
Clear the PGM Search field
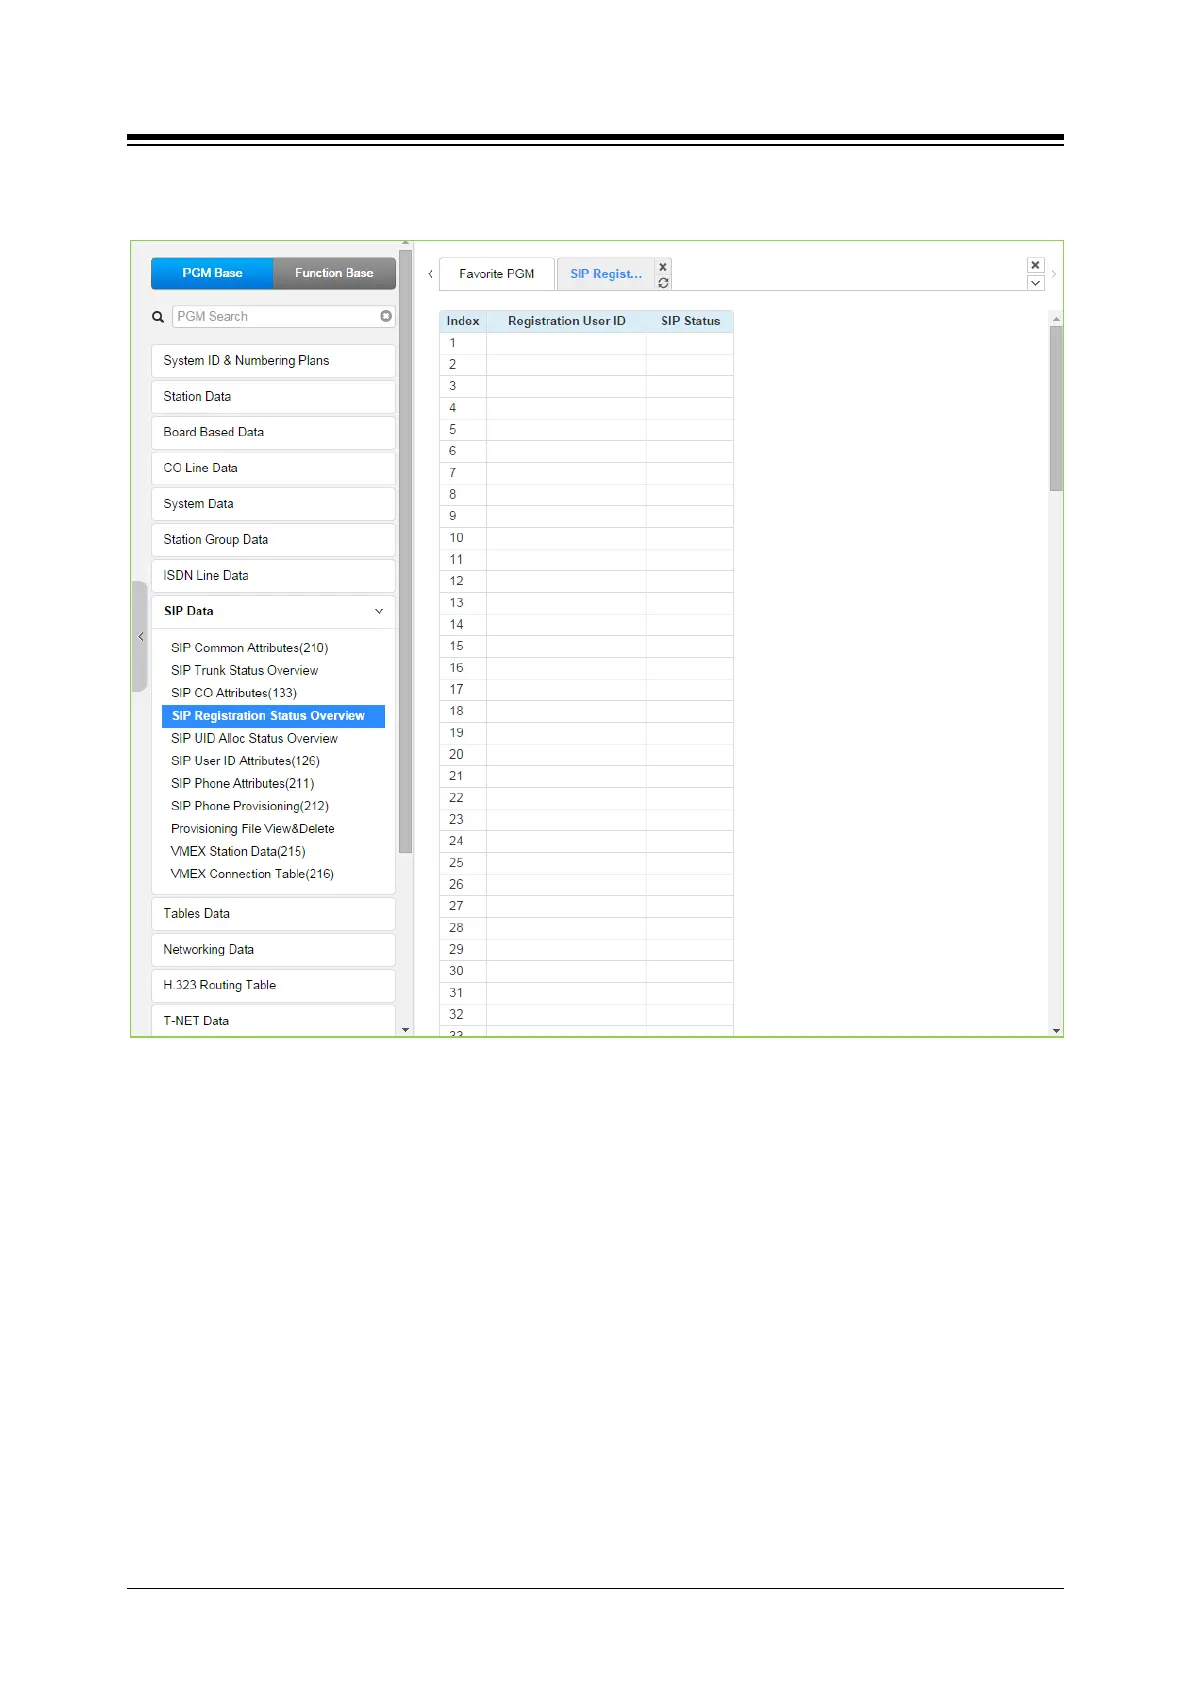pyautogui.click(x=386, y=316)
